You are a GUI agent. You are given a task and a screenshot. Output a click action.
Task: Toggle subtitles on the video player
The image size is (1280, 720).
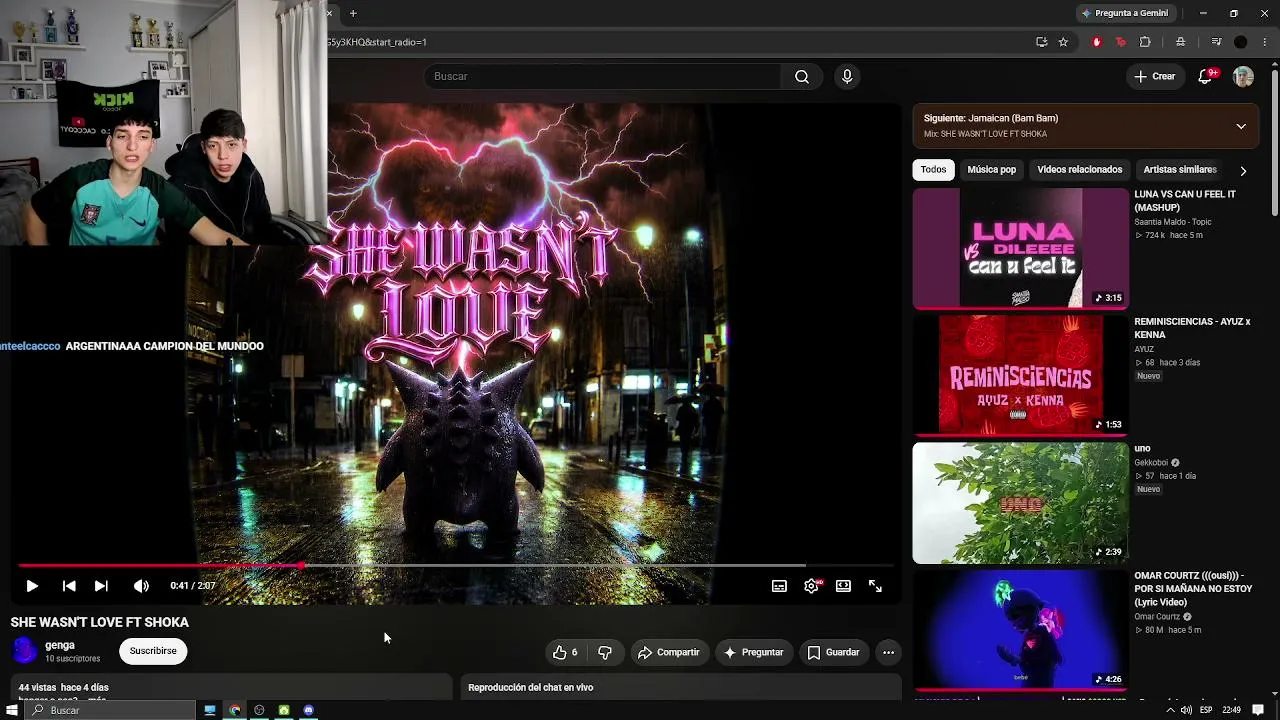coord(779,586)
